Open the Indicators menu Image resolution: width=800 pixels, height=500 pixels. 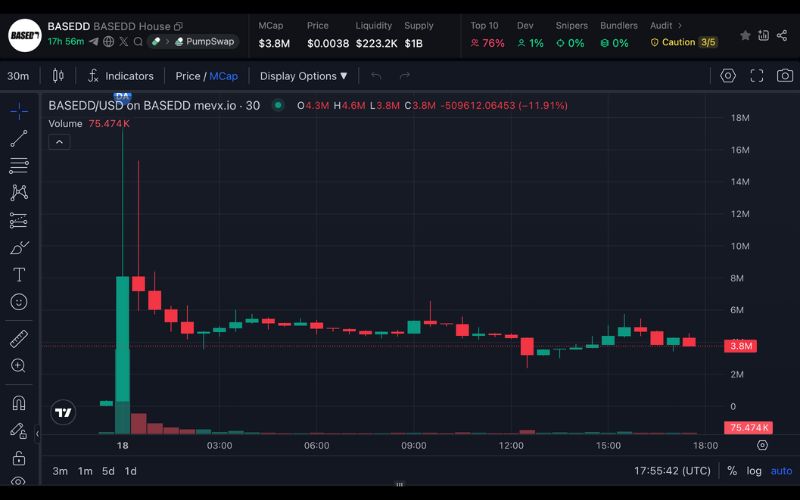click(121, 76)
